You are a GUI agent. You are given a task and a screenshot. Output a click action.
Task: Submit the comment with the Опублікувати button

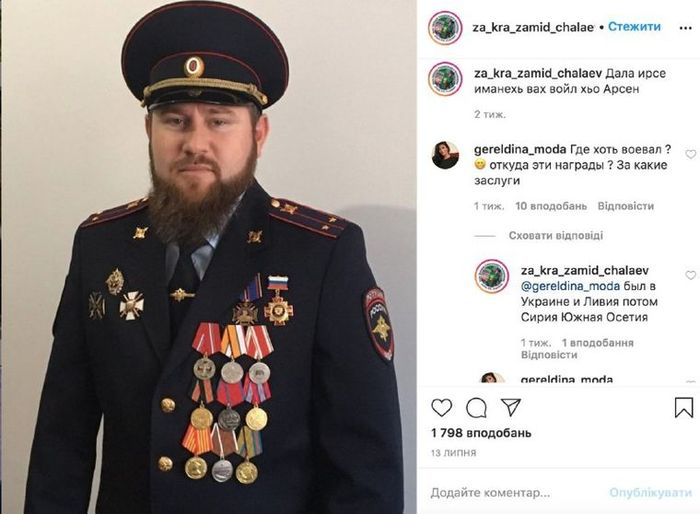(x=650, y=493)
